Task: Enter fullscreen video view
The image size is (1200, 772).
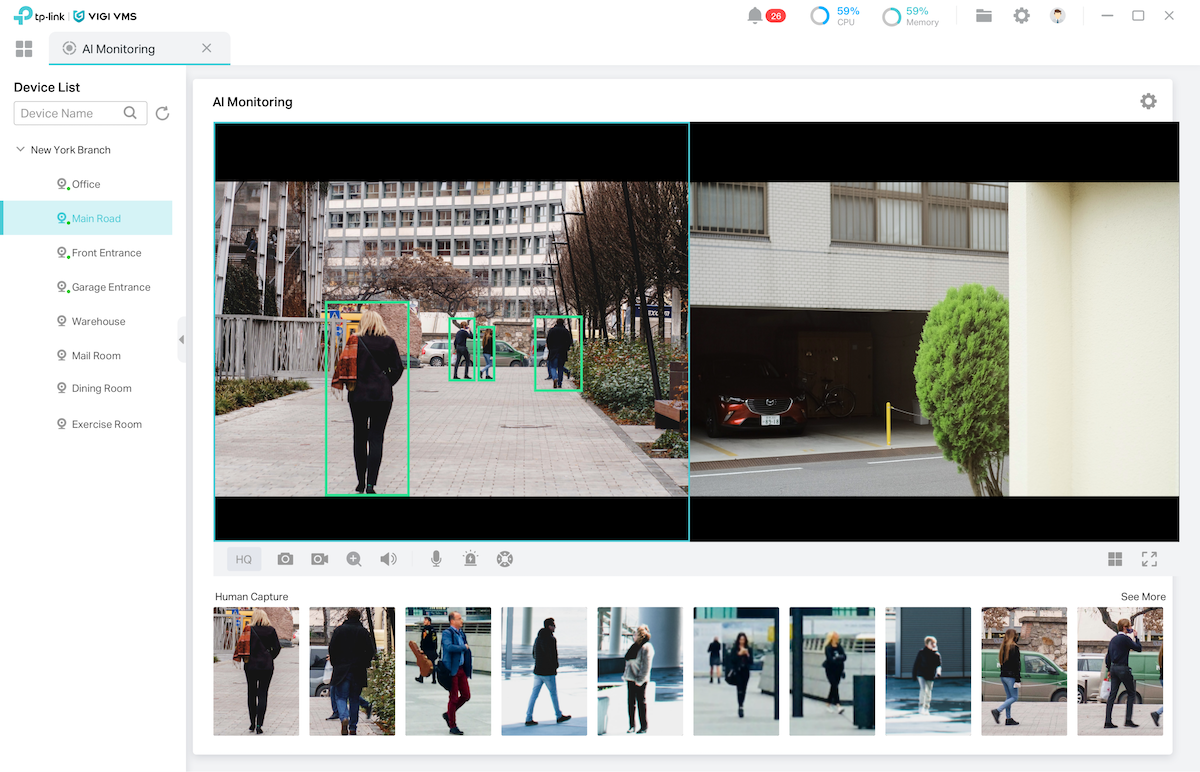Action: point(1149,559)
